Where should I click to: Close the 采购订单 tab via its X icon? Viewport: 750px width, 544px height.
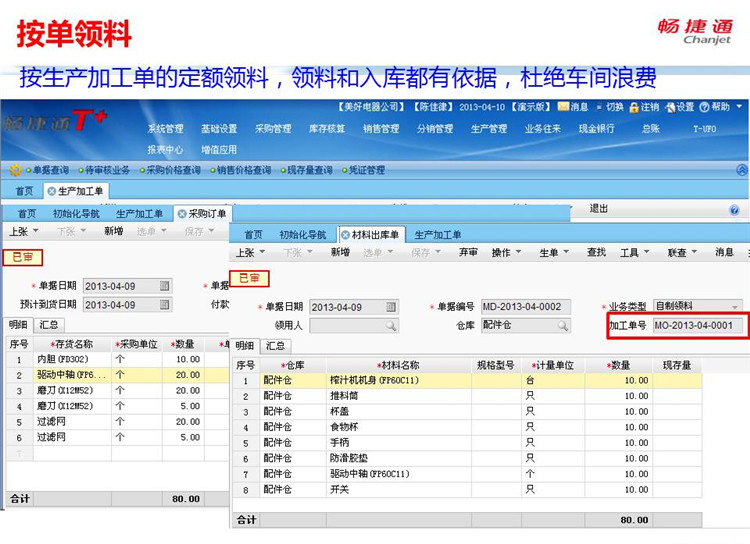(x=181, y=214)
